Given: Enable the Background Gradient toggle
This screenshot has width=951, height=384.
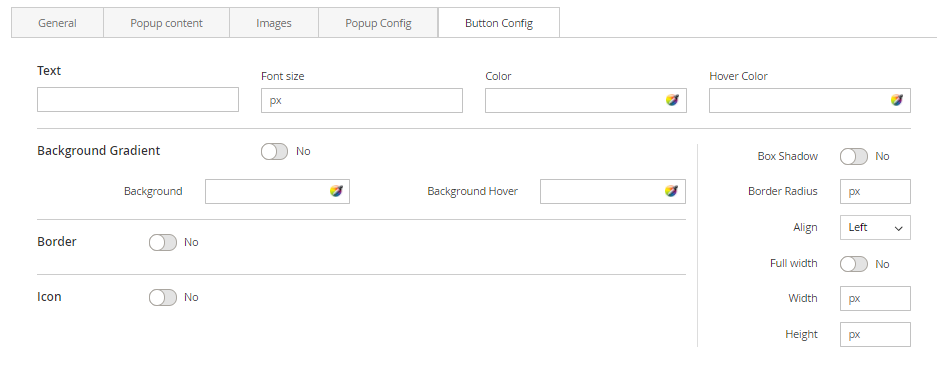Looking at the screenshot, I should [274, 151].
